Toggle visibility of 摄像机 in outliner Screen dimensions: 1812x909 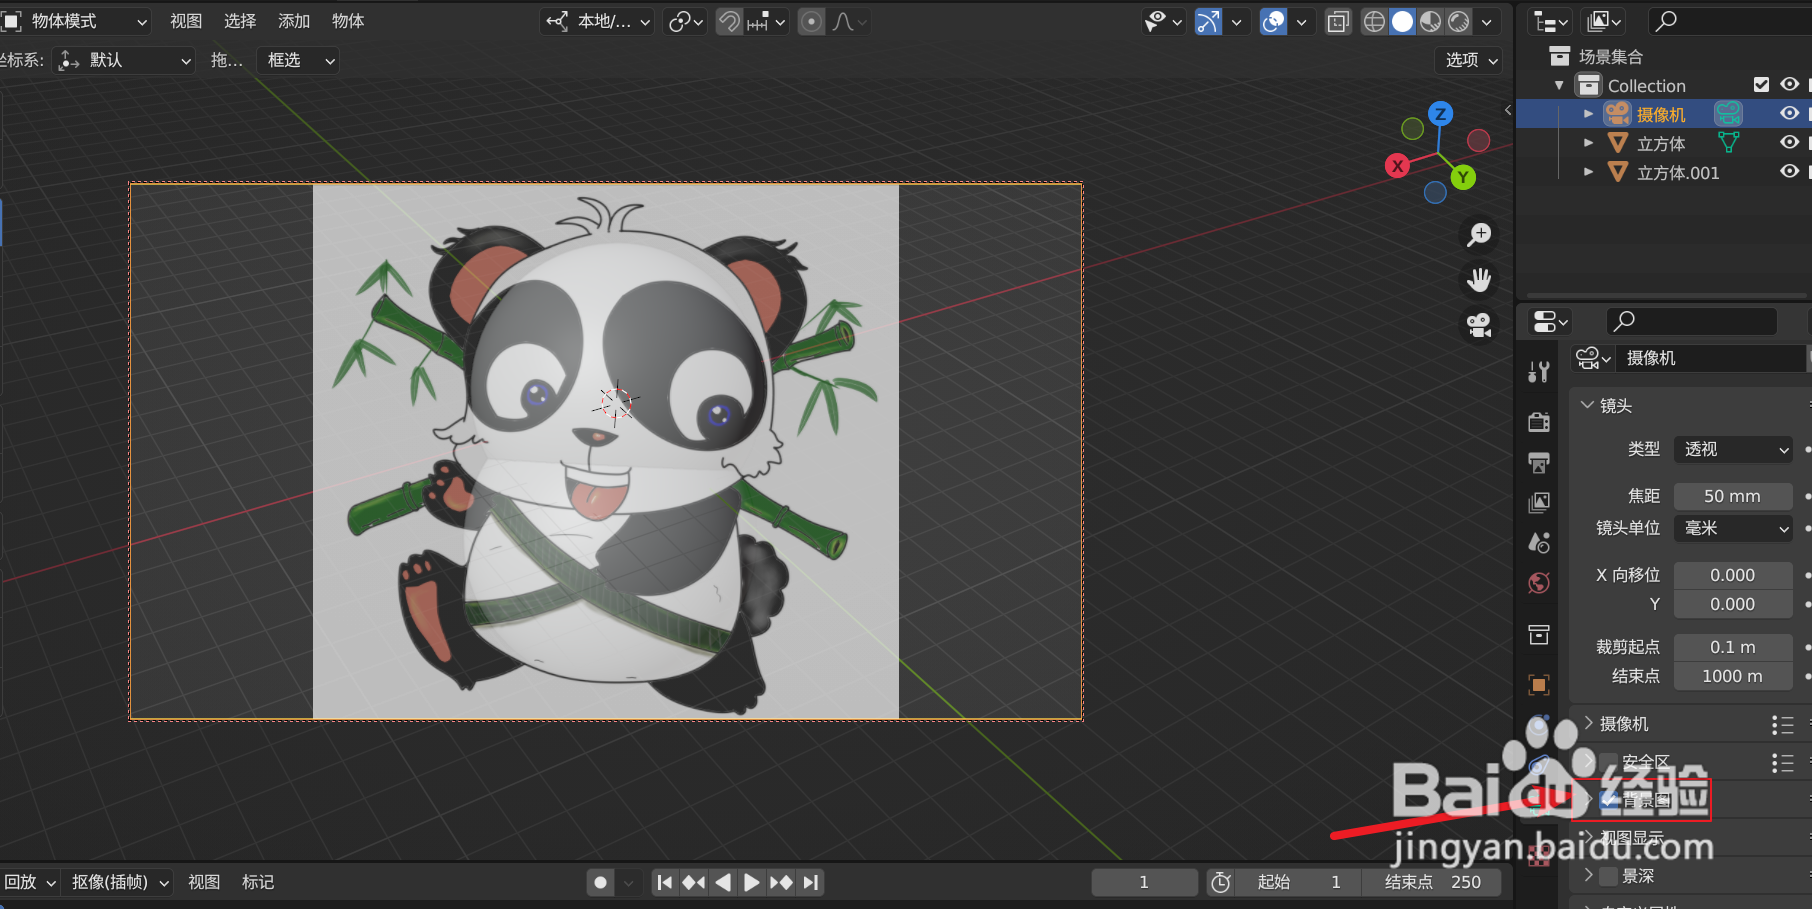point(1789,114)
